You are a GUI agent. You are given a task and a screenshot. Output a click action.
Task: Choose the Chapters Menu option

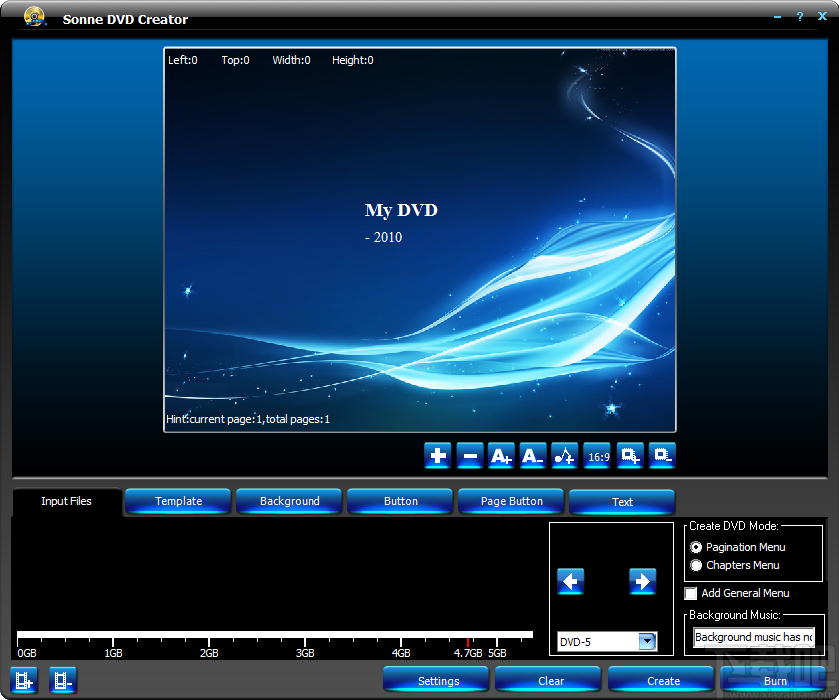[696, 565]
